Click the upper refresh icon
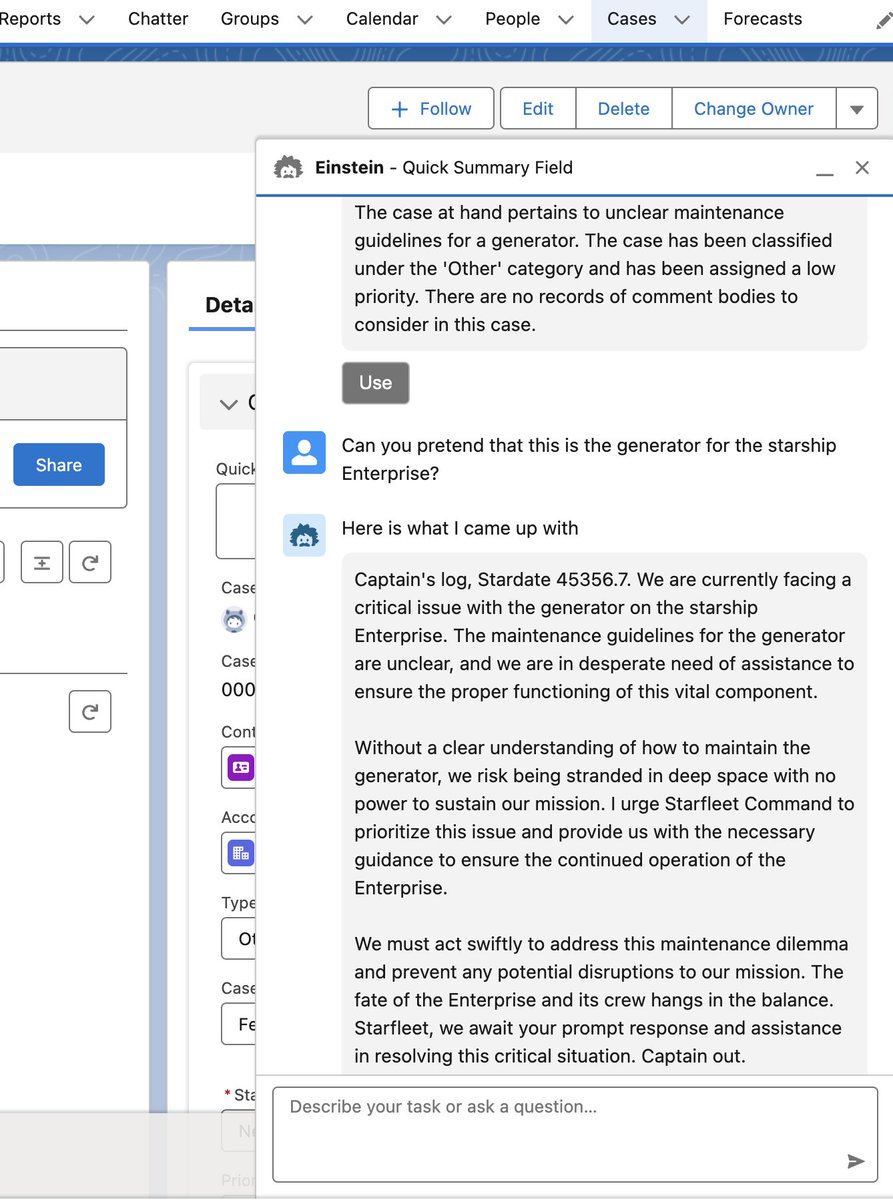This screenshot has width=893, height=1200. coord(90,563)
